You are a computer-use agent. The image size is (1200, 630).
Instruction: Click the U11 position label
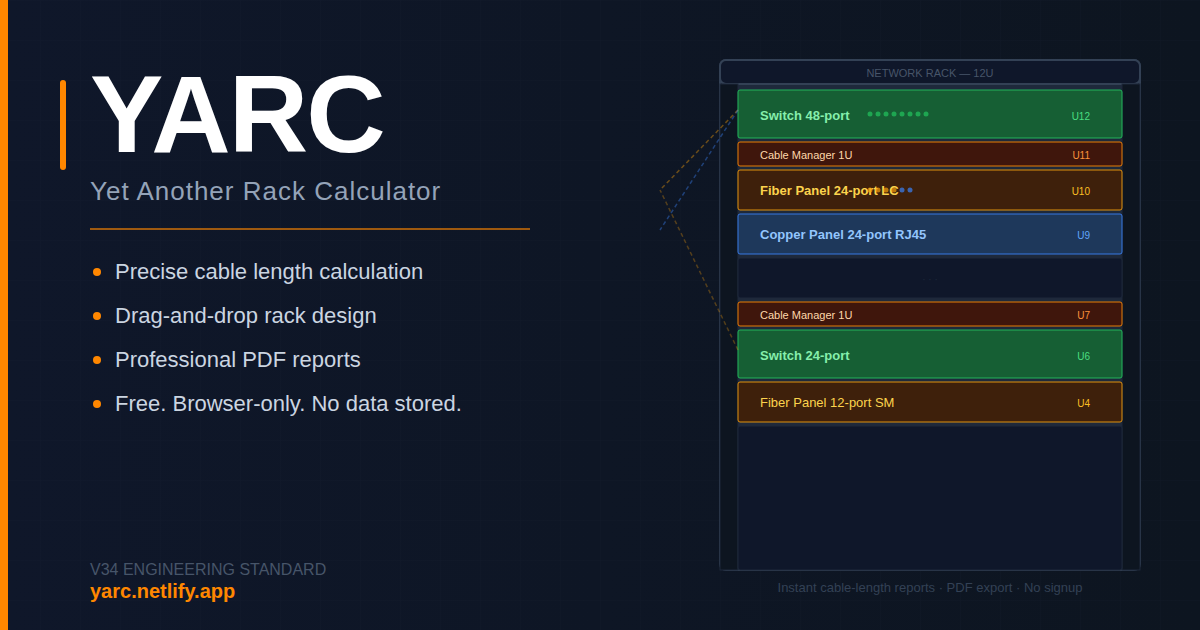pos(1081,155)
